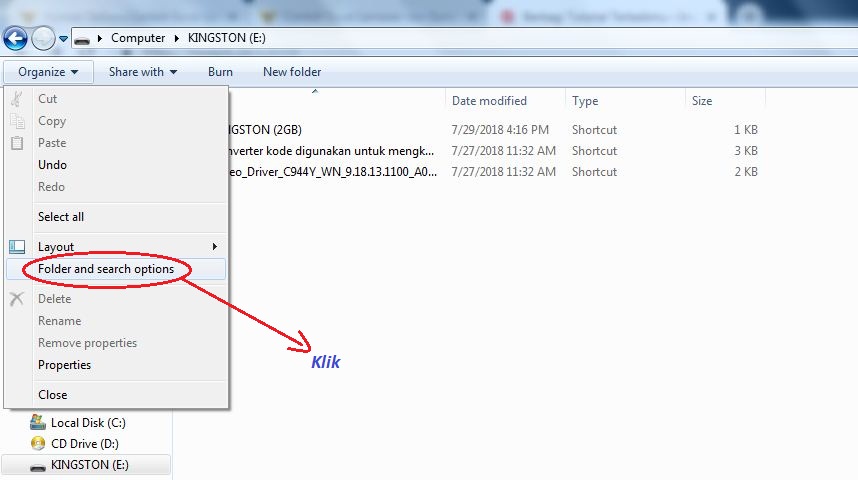Click the Local Disk (C:) drive icon
858x480 pixels.
(x=38, y=422)
